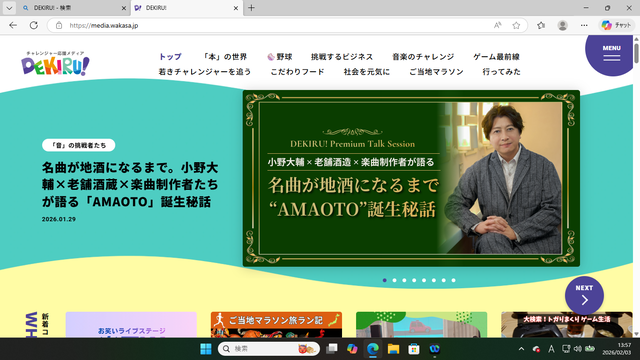This screenshot has width=640, height=360.
Task: Open 若きチャレンジャーを追う navigation item
Action: [205, 72]
